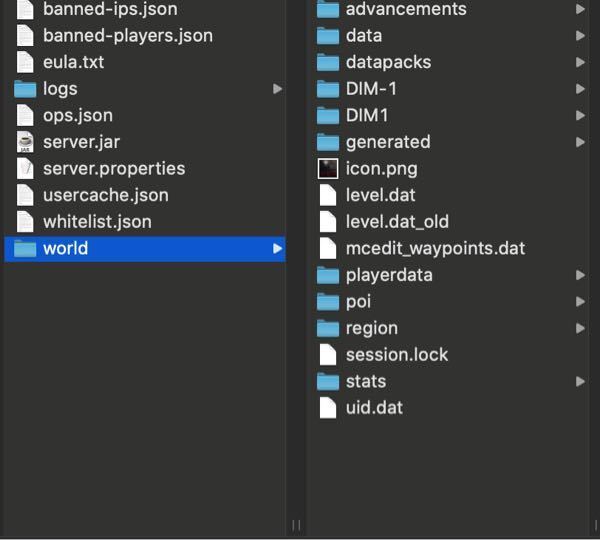Click the ops.json file icon
600x540 pixels.
coord(25,115)
